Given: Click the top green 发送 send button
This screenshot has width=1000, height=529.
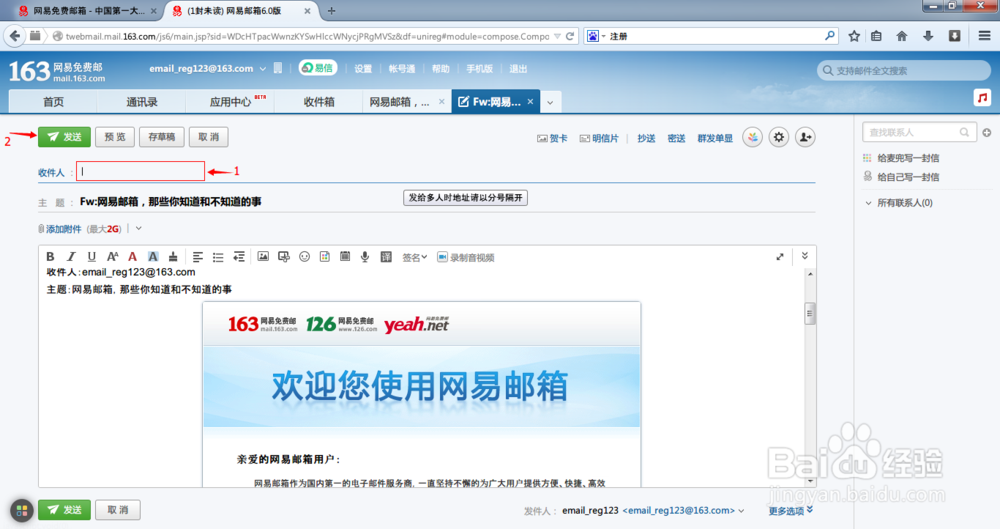Looking at the screenshot, I should point(64,137).
